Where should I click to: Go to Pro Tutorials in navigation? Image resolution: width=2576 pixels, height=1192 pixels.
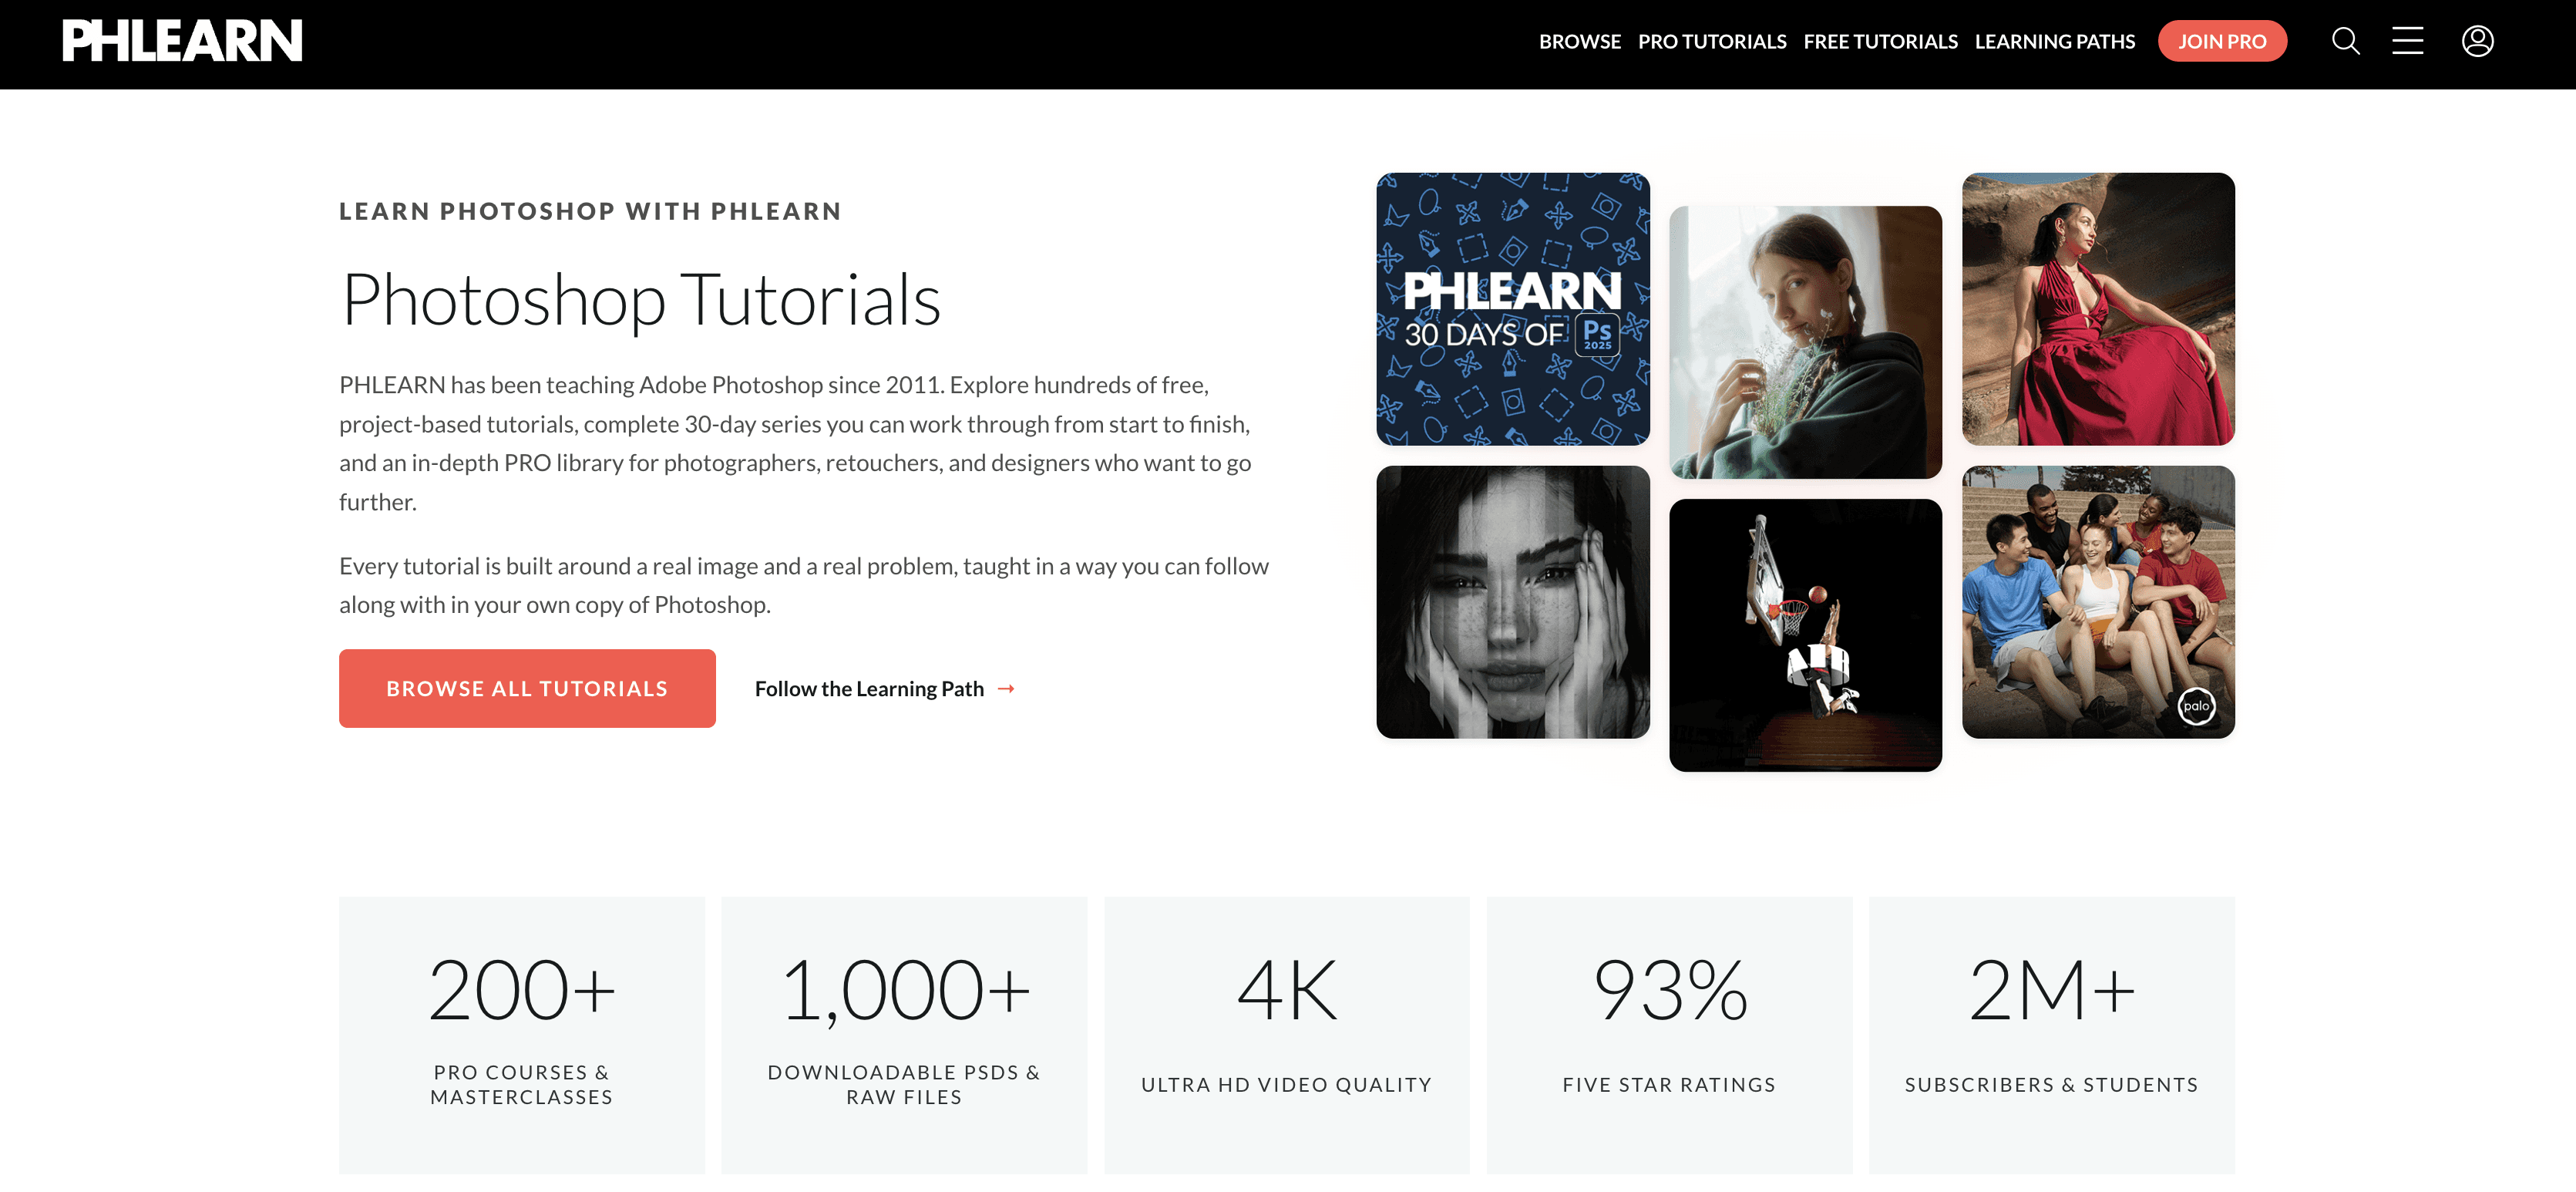pos(1711,42)
